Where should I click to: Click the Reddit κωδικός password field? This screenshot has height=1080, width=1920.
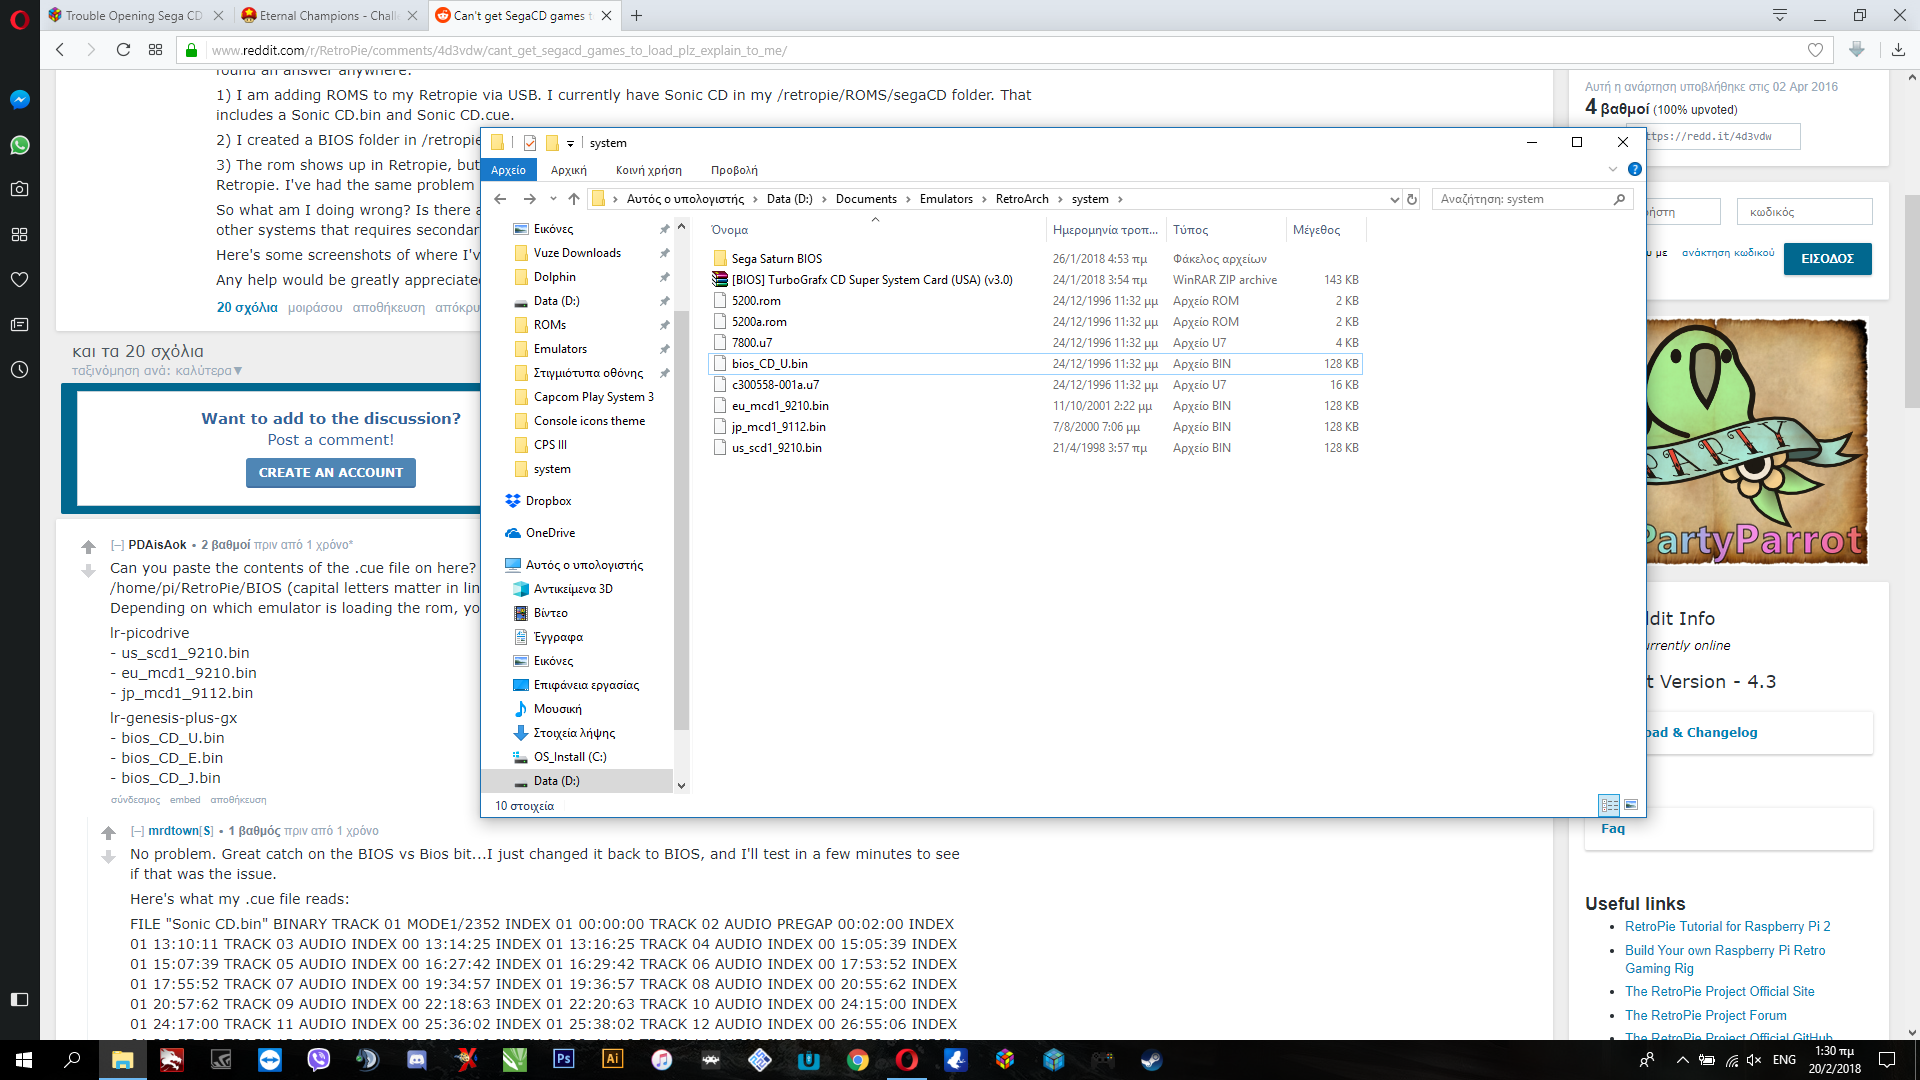click(x=1806, y=212)
